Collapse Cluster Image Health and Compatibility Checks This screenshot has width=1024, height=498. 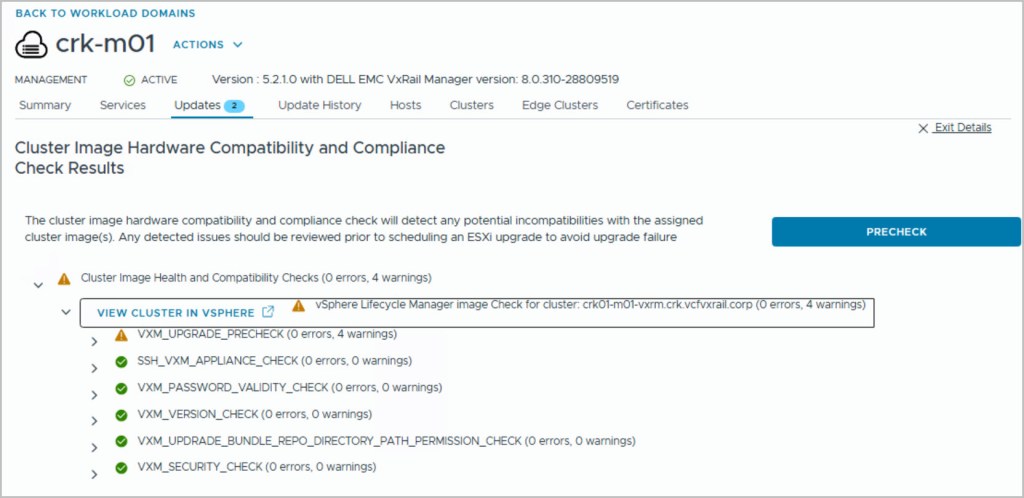point(38,285)
